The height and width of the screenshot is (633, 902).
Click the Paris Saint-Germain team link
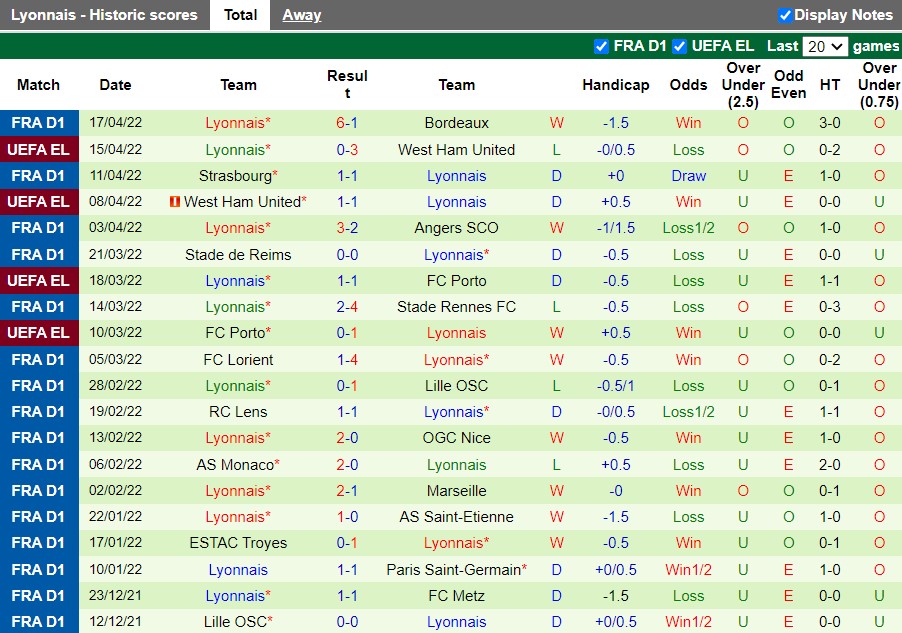[x=455, y=570]
